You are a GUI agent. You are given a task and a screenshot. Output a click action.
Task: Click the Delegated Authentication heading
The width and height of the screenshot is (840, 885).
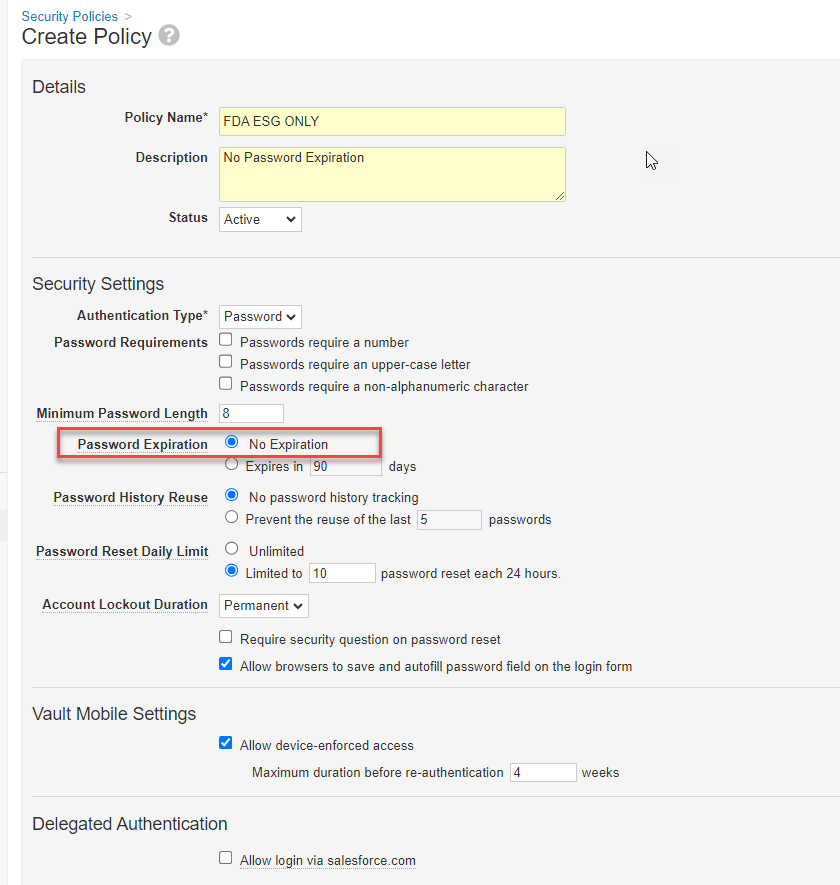tap(130, 824)
